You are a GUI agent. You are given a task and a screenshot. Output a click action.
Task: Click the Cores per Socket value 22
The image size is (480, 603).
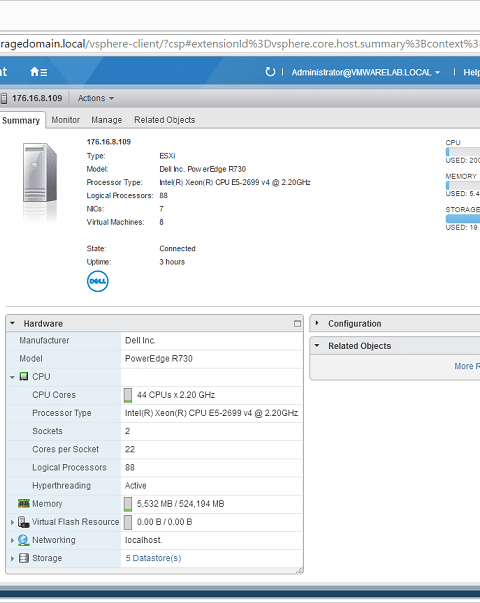(130, 449)
